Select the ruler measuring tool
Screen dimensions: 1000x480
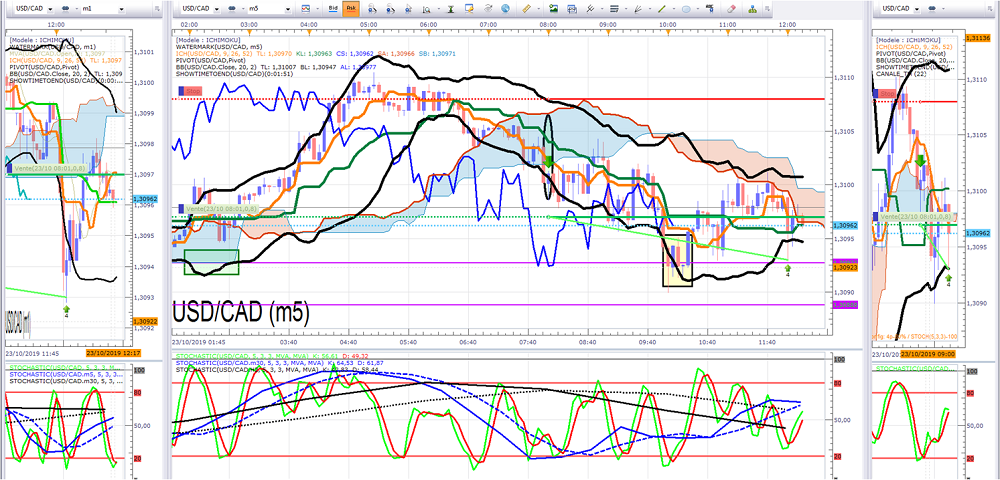pyautogui.click(x=526, y=9)
